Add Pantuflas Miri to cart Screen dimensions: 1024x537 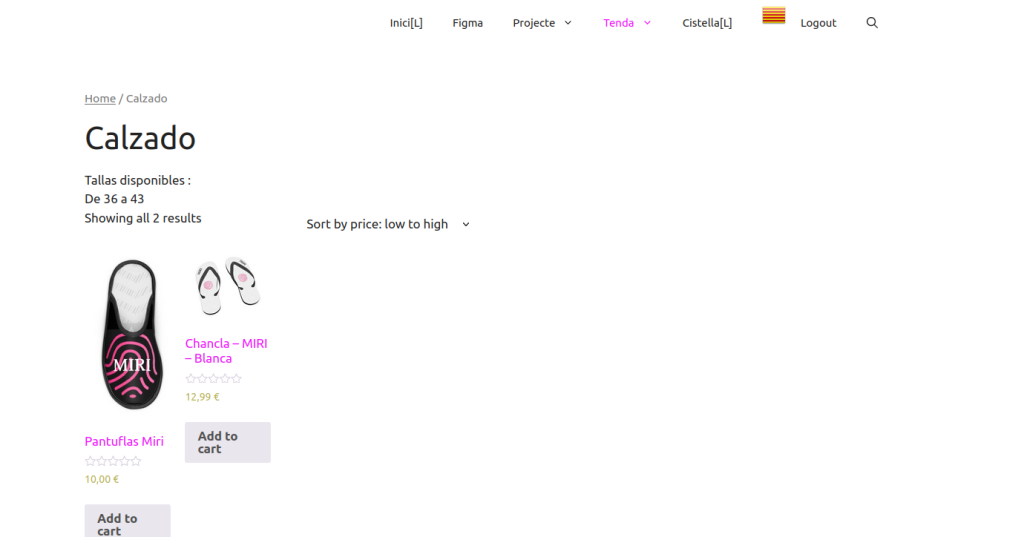(127, 521)
